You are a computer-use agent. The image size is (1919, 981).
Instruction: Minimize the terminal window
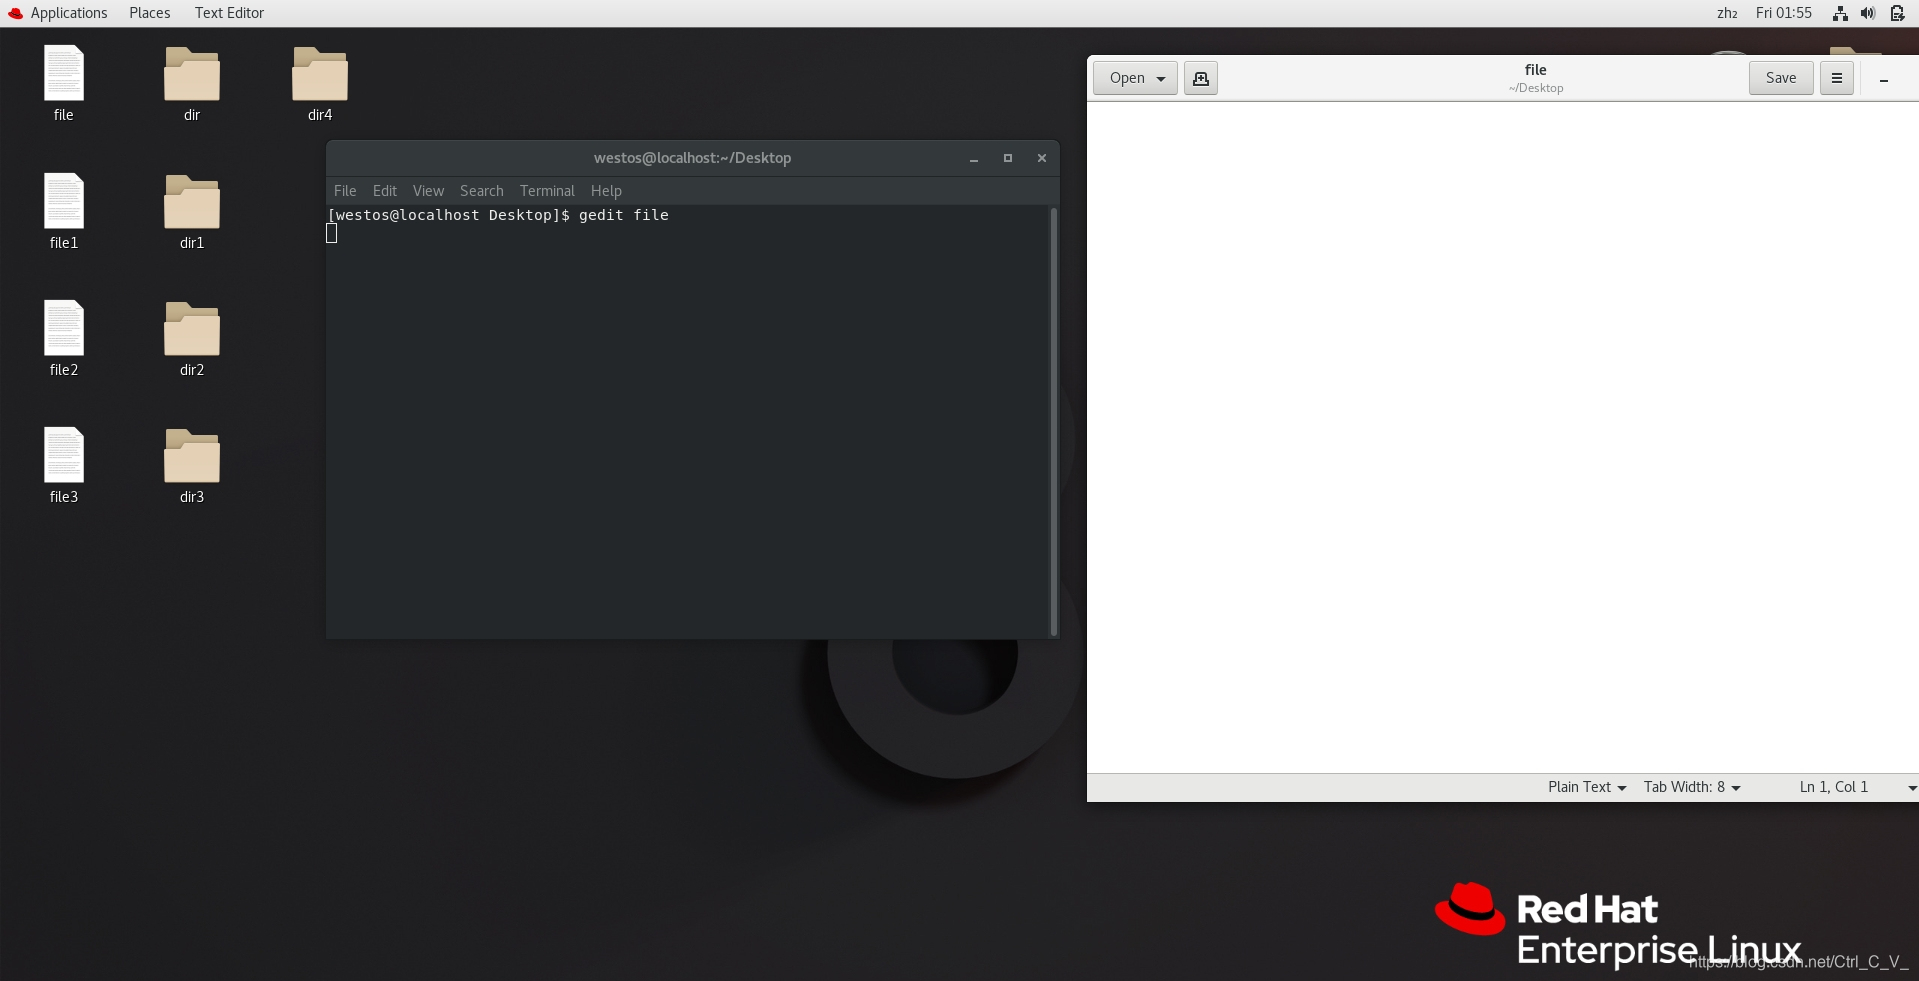(974, 158)
